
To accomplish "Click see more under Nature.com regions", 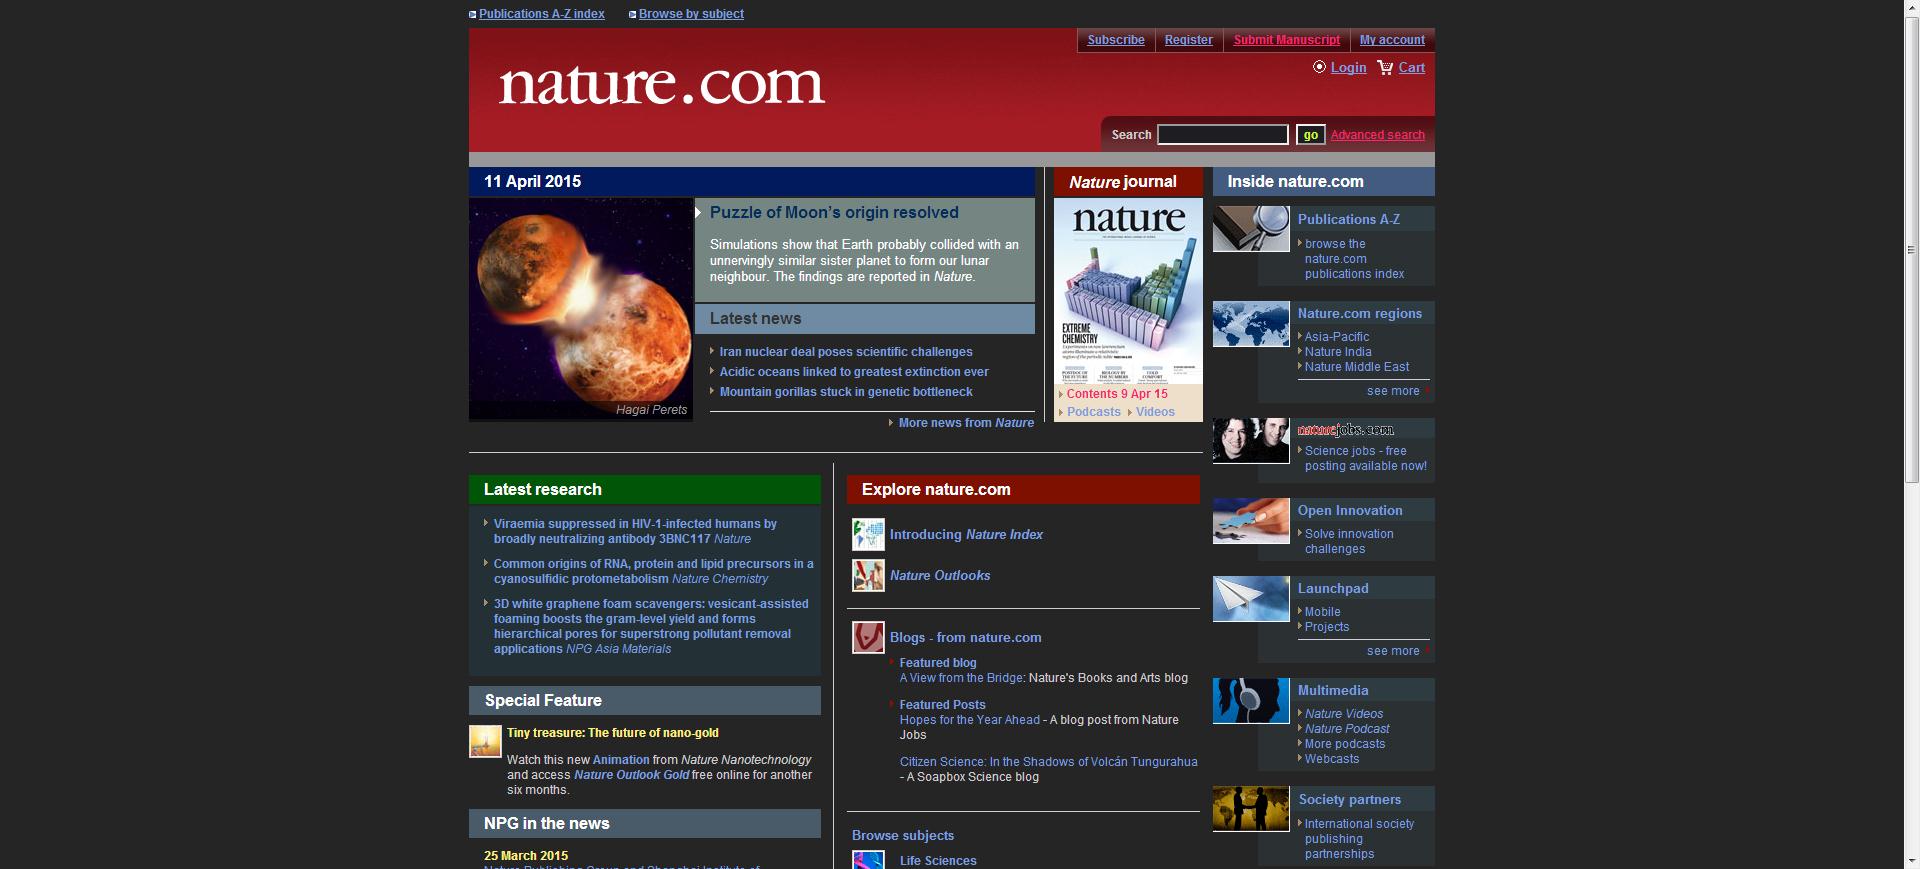I will click(x=1393, y=391).
